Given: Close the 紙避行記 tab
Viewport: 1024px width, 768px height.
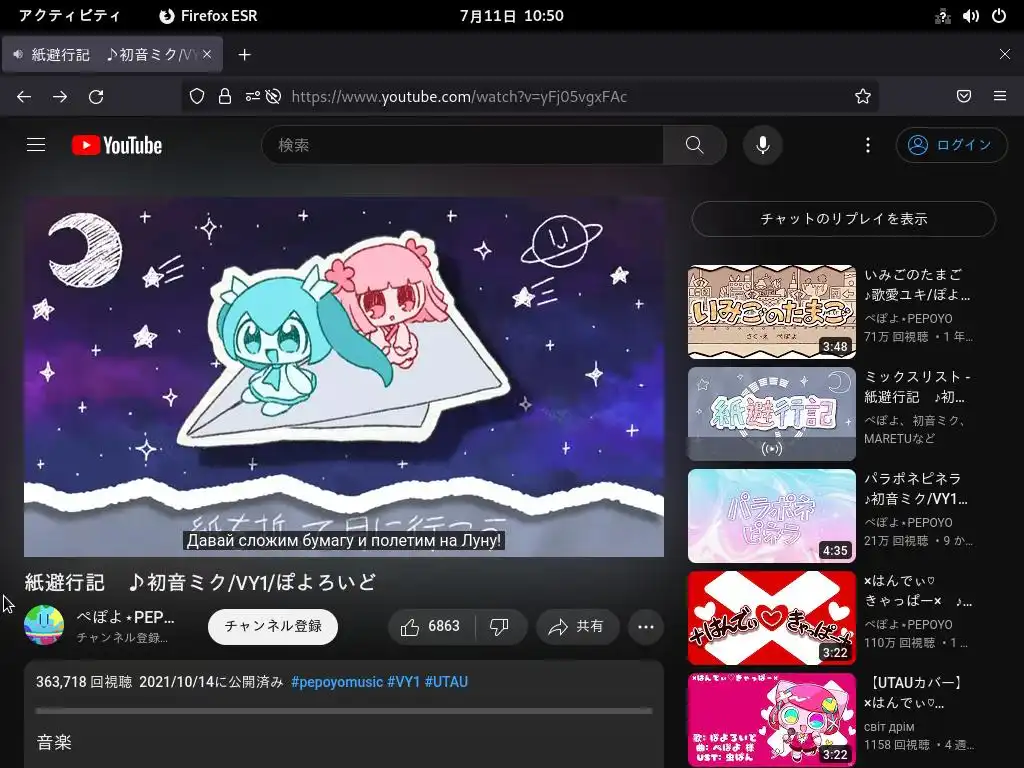Looking at the screenshot, I should (207, 55).
